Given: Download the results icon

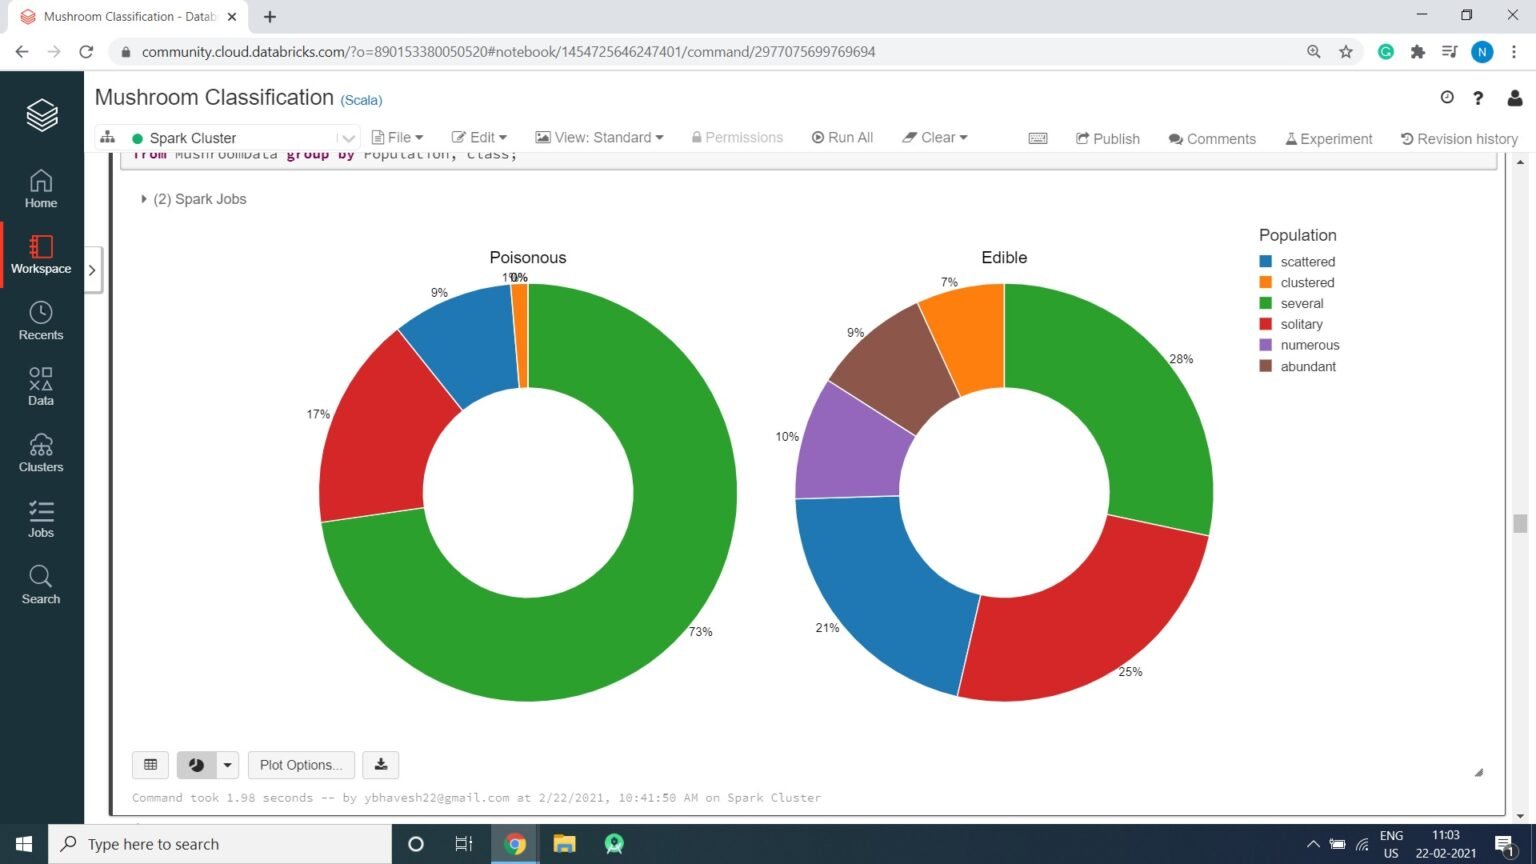Looking at the screenshot, I should tap(380, 765).
